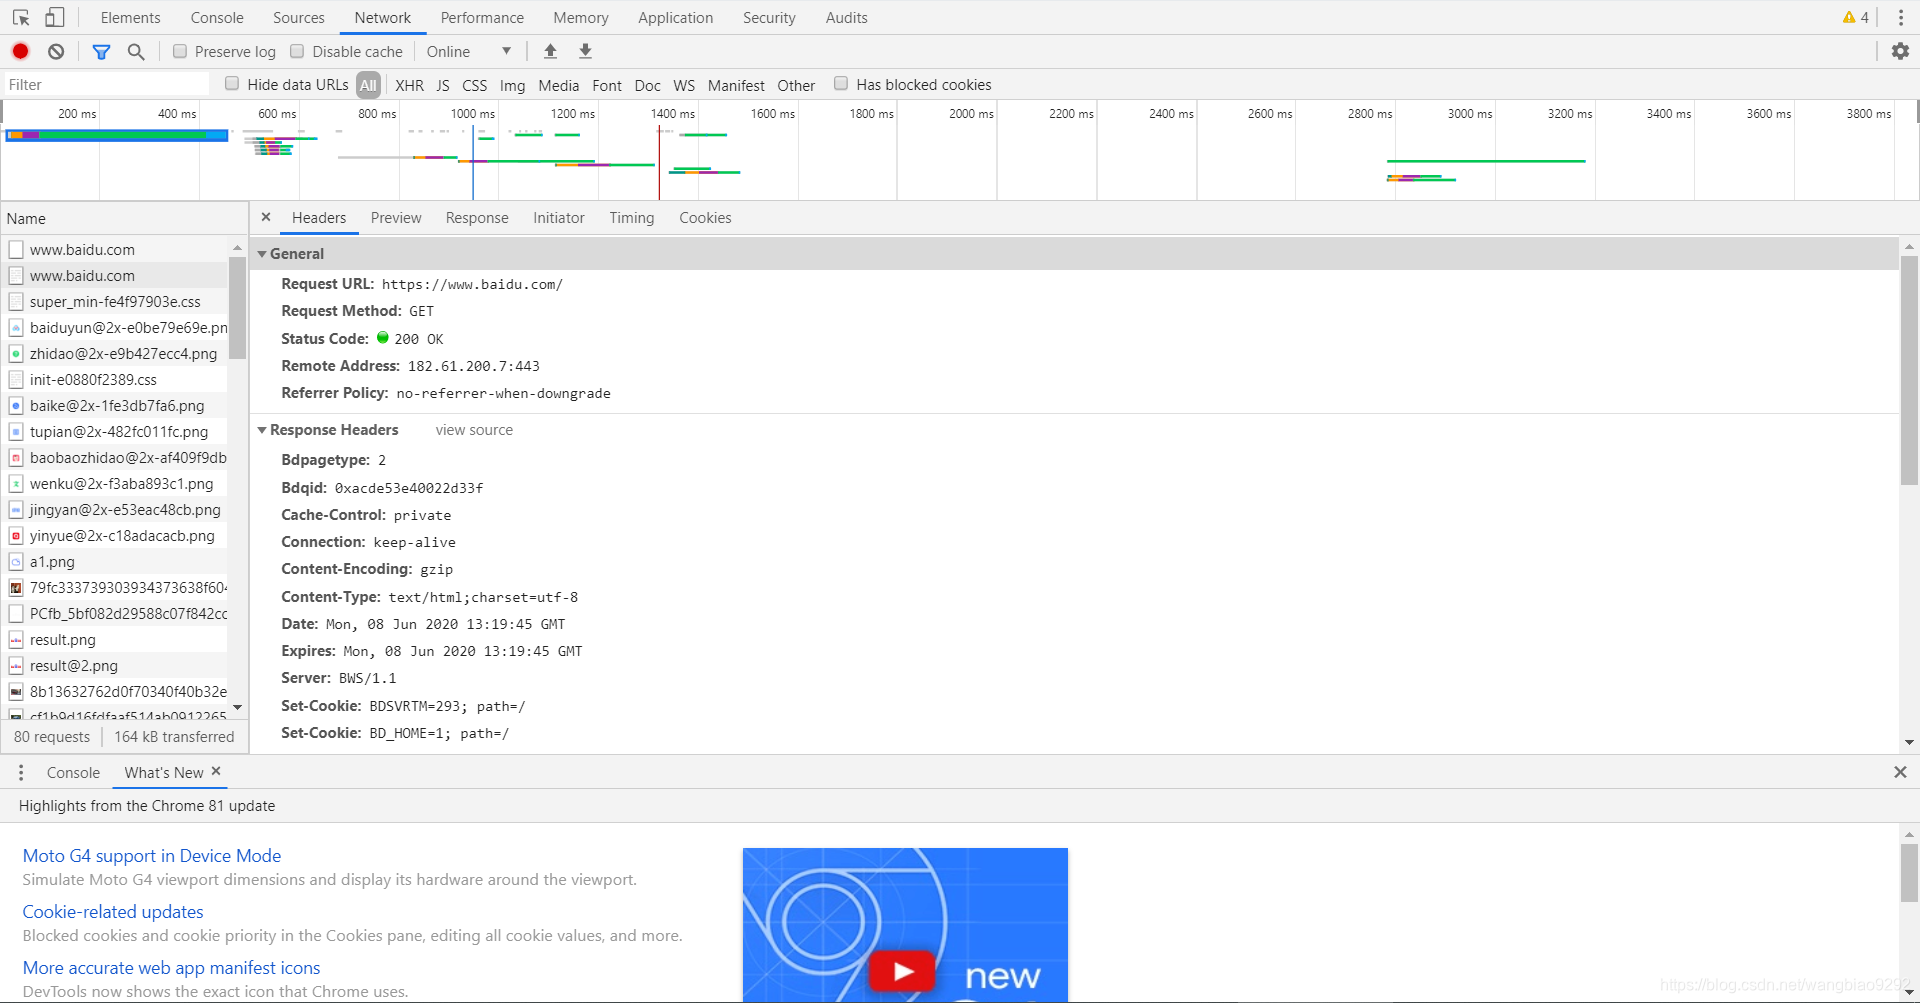Collapse the General section
Image resolution: width=1920 pixels, height=1003 pixels.
coord(262,254)
